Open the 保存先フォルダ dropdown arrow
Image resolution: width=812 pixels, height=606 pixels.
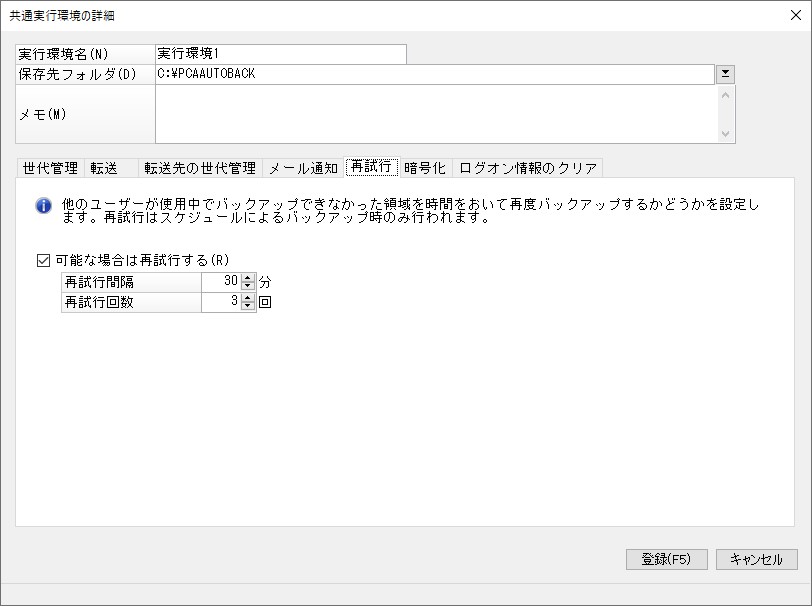726,74
